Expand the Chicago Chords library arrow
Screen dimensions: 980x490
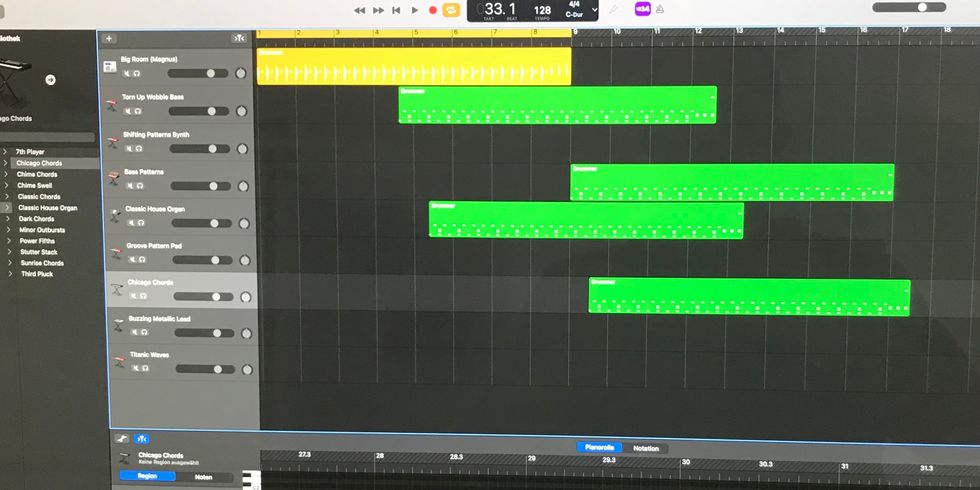(x=5, y=163)
